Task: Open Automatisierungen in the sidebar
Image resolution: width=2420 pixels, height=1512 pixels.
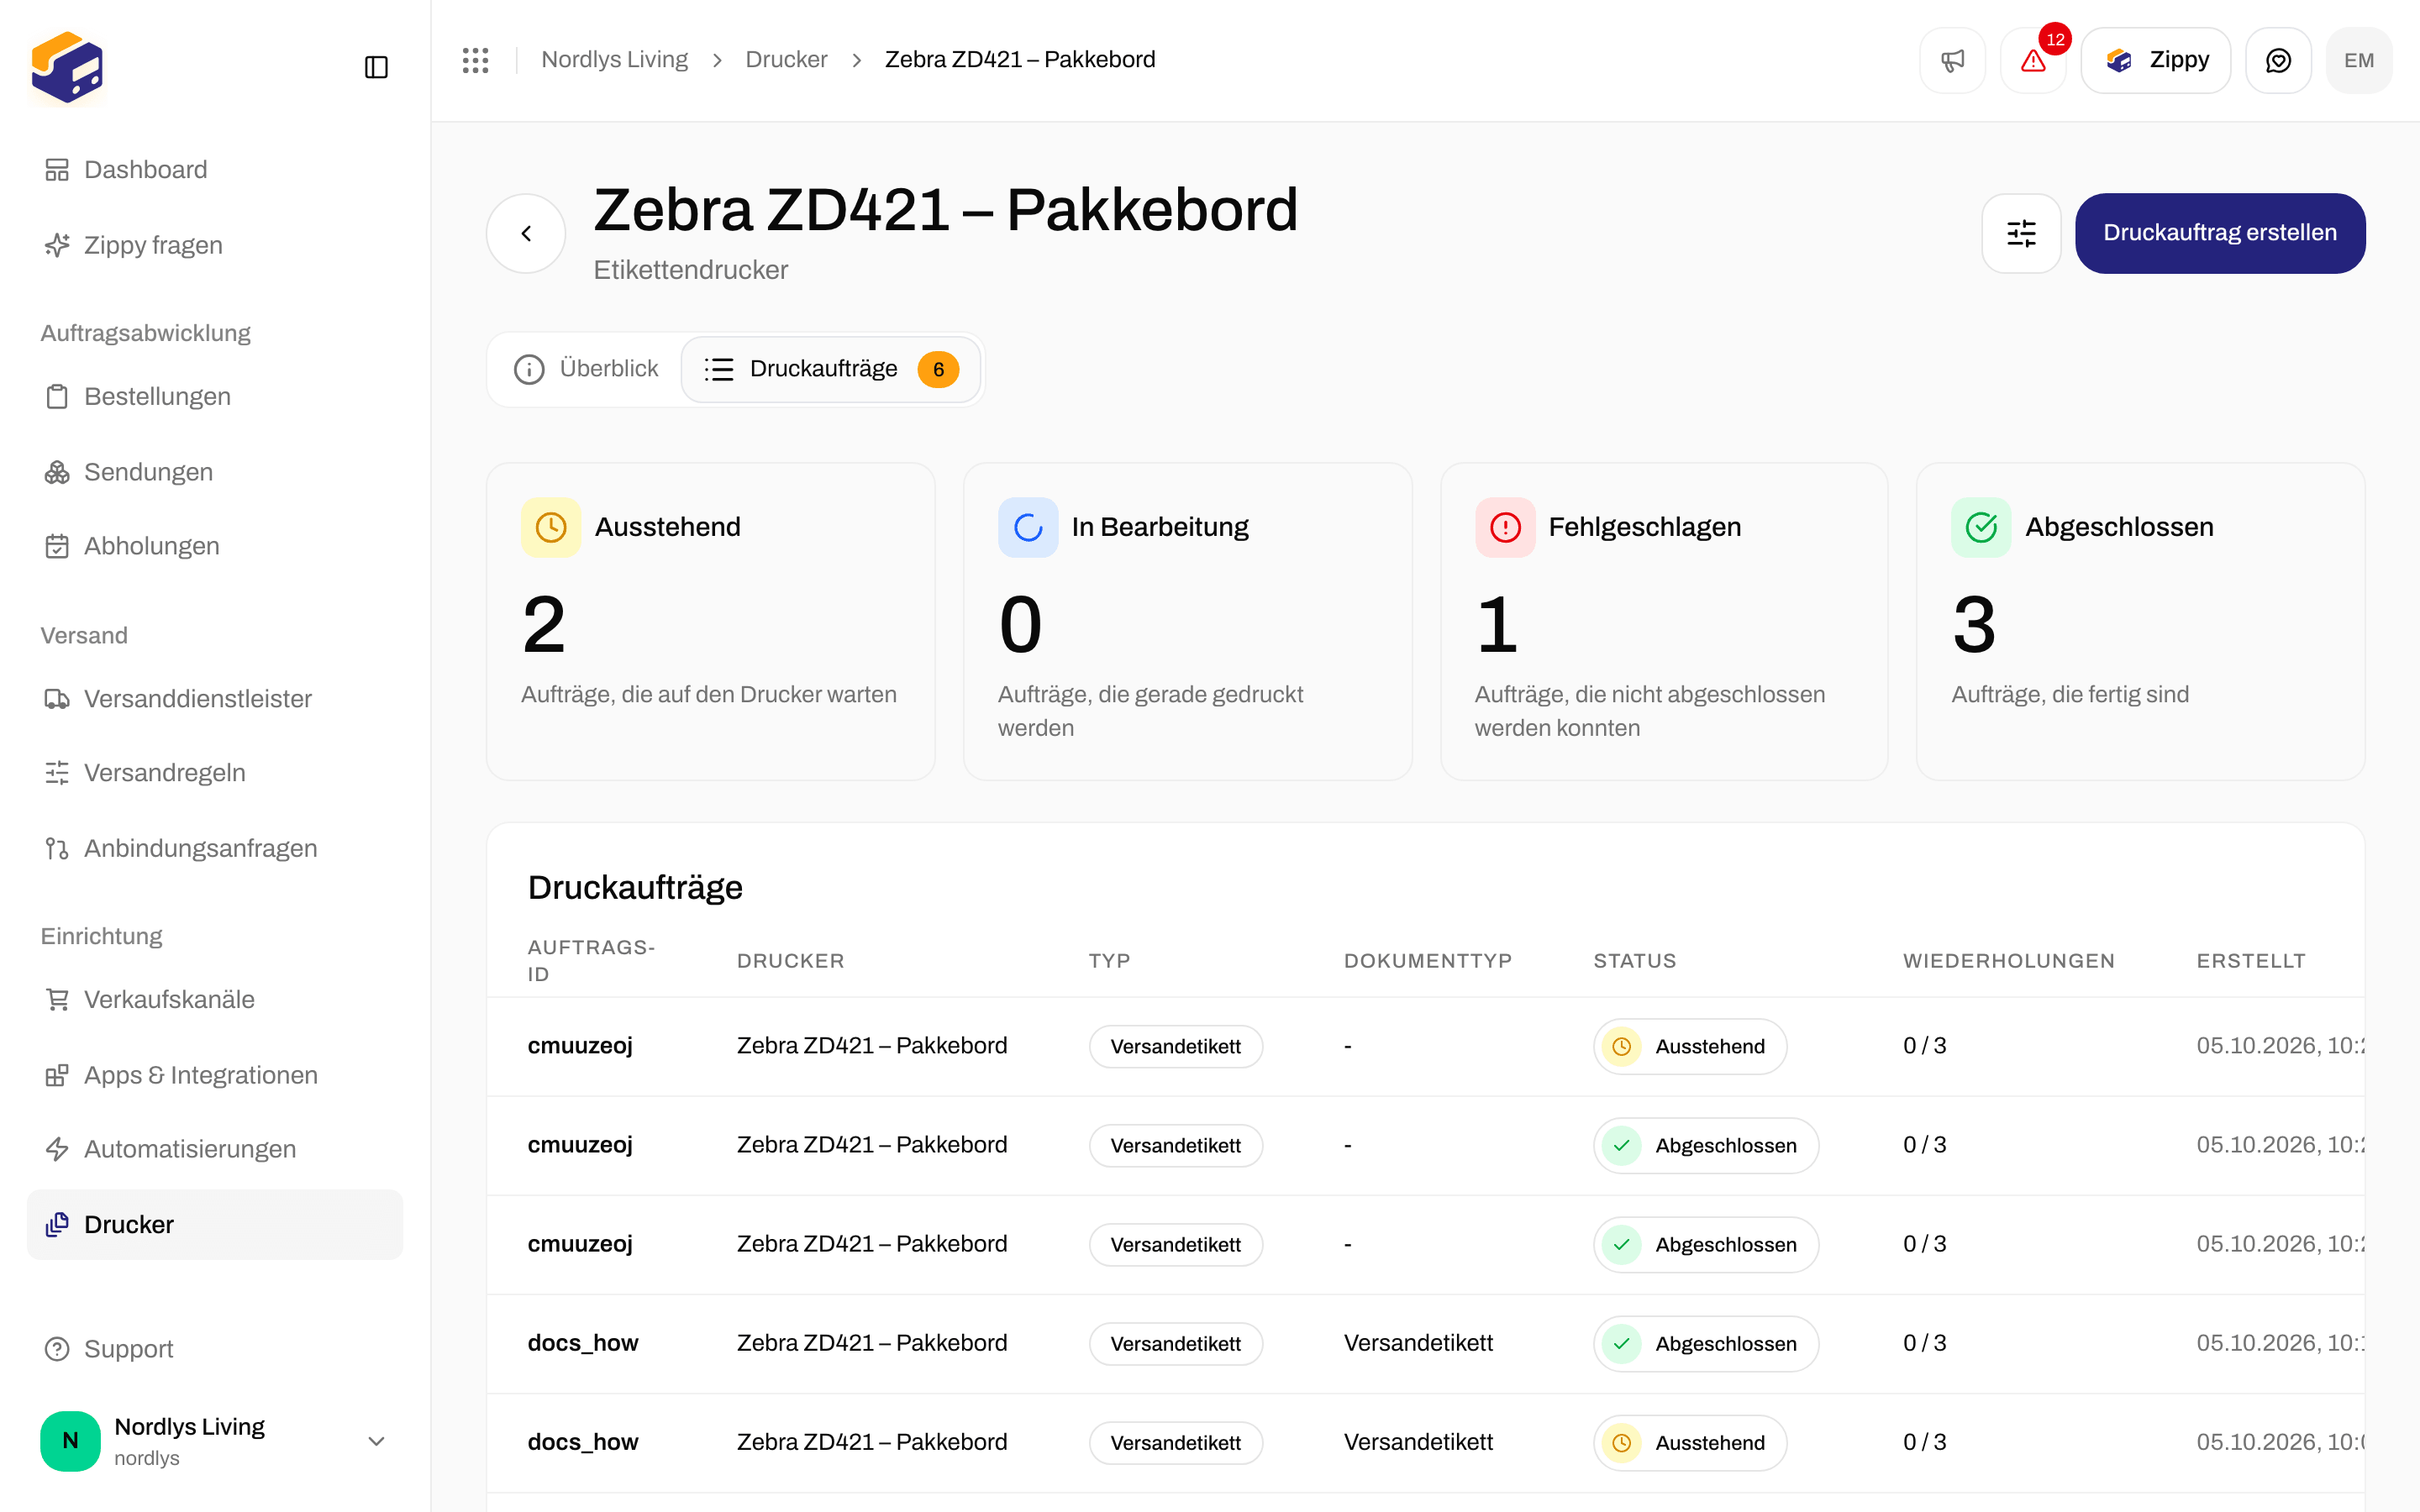Action: point(215,1149)
